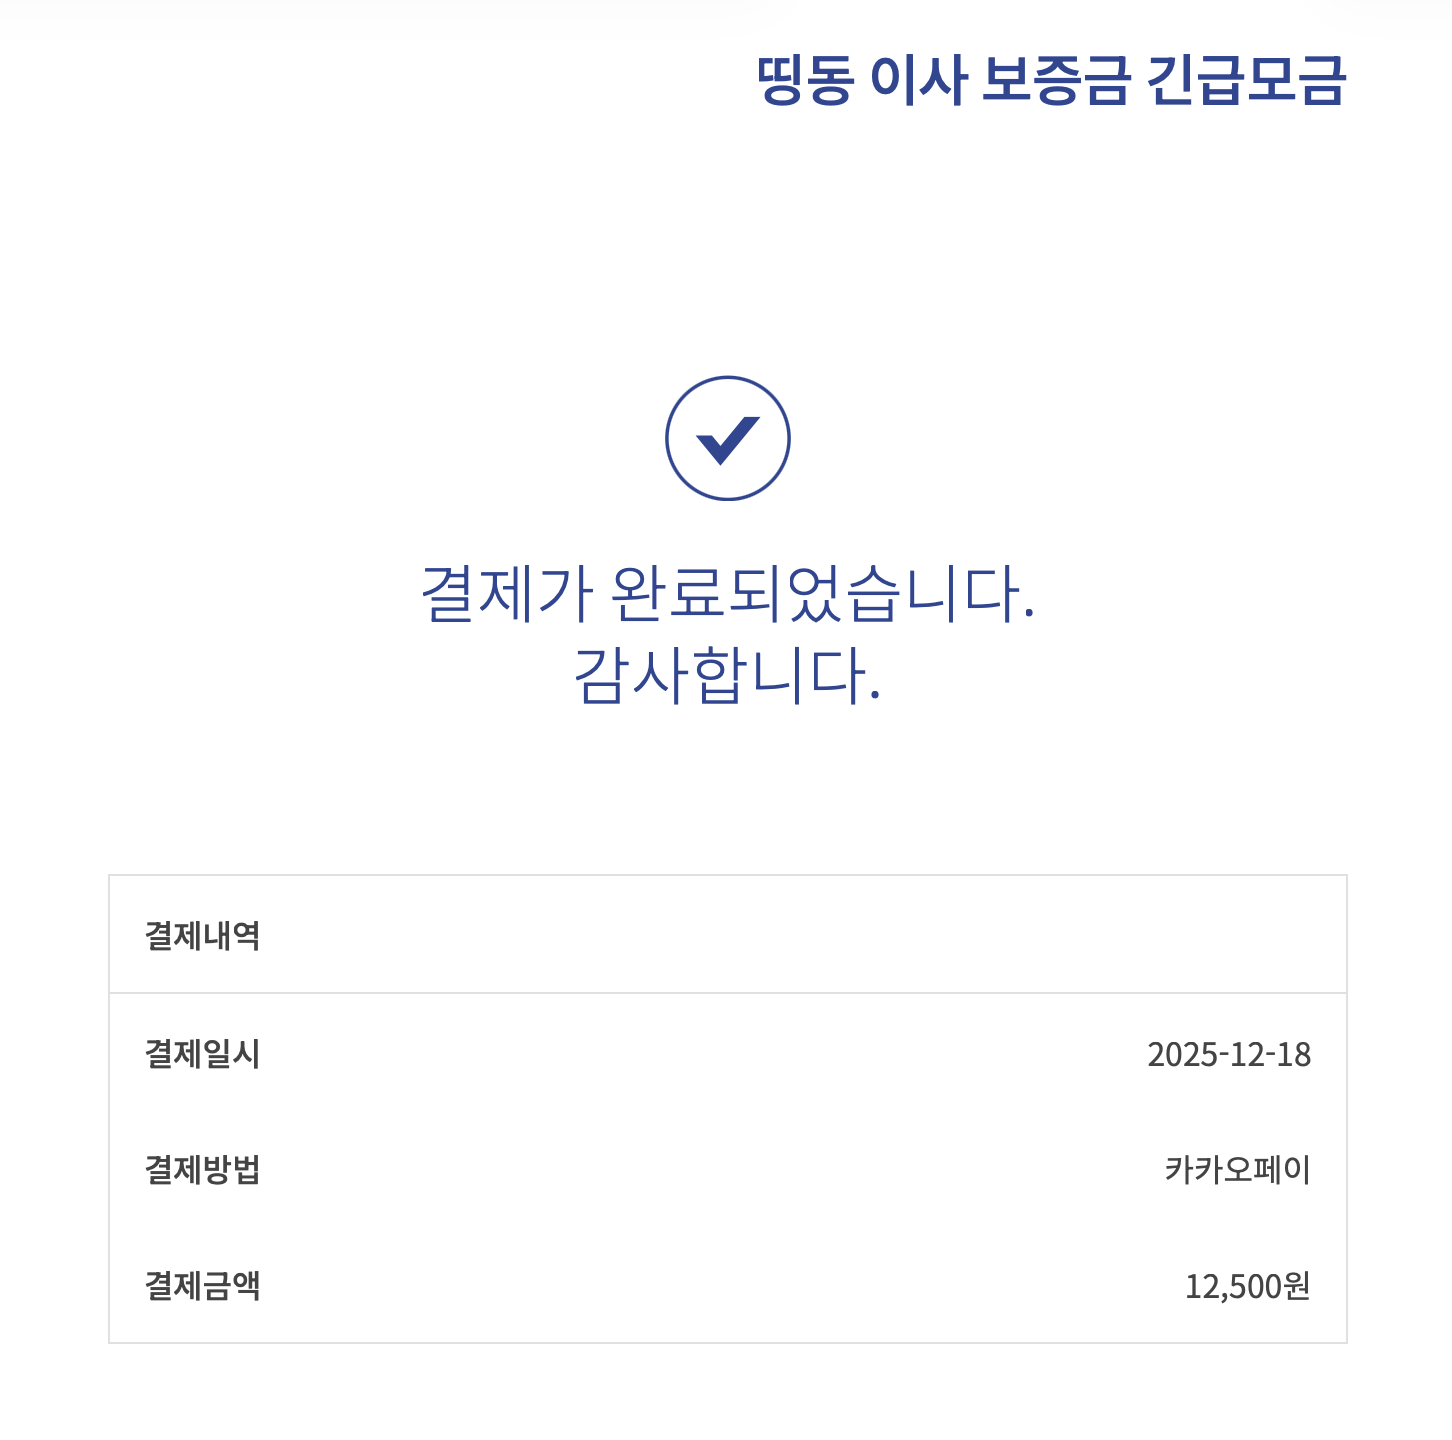The width and height of the screenshot is (1452, 1440).
Task: Click the divider line under 결제내역
Action: click(x=728, y=993)
